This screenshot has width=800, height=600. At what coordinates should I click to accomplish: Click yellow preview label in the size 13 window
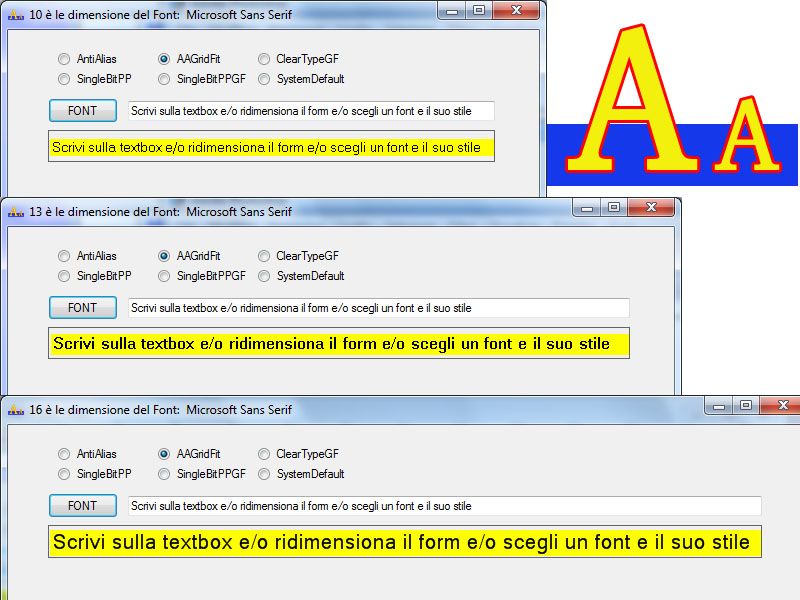pos(339,343)
